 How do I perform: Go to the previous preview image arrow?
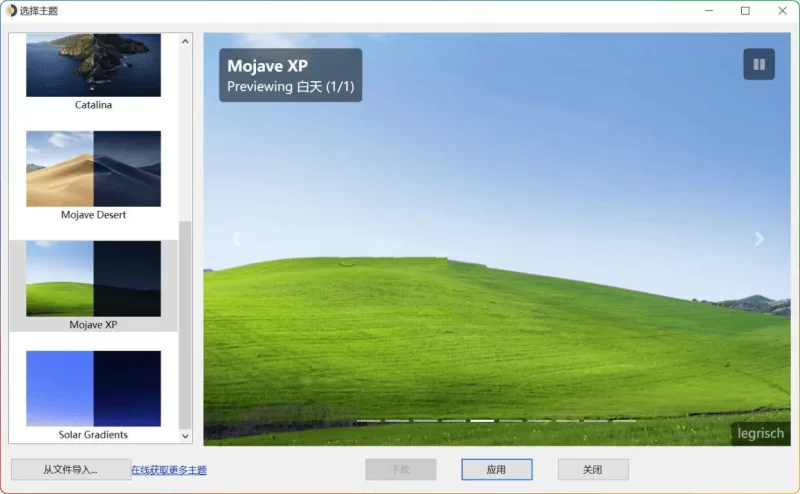[236, 239]
